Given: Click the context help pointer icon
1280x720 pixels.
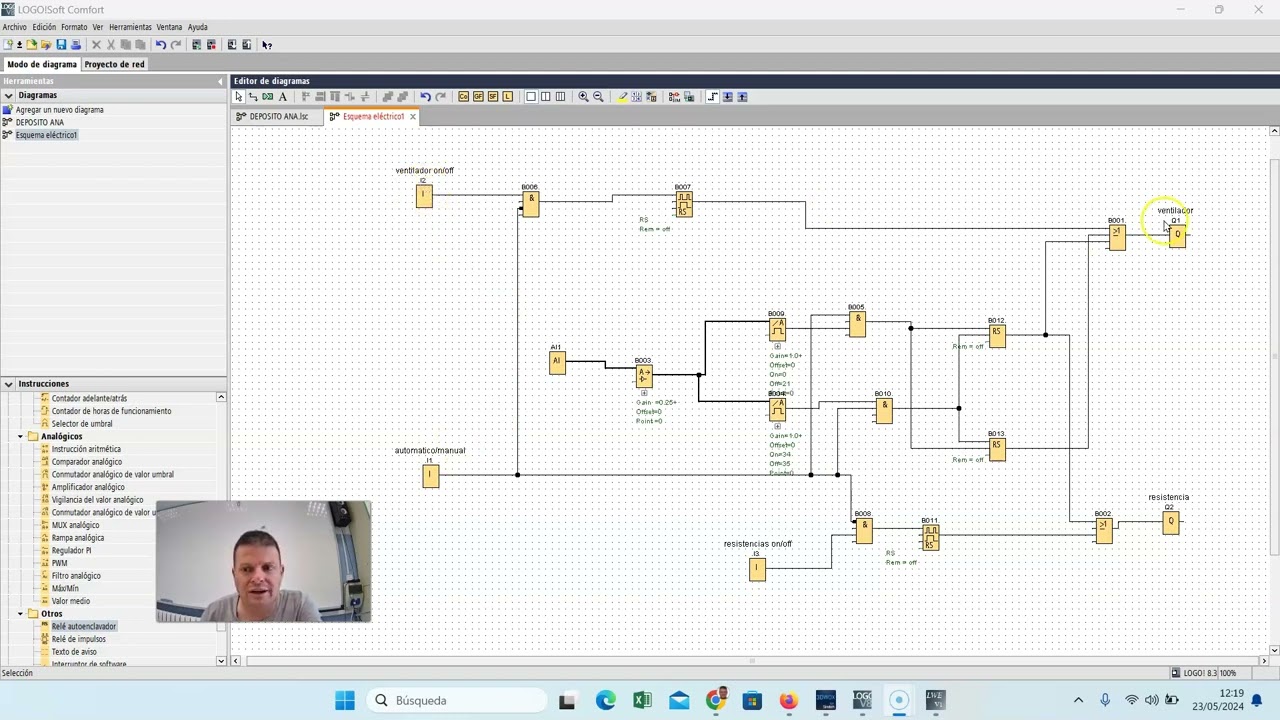Looking at the screenshot, I should point(267,45).
